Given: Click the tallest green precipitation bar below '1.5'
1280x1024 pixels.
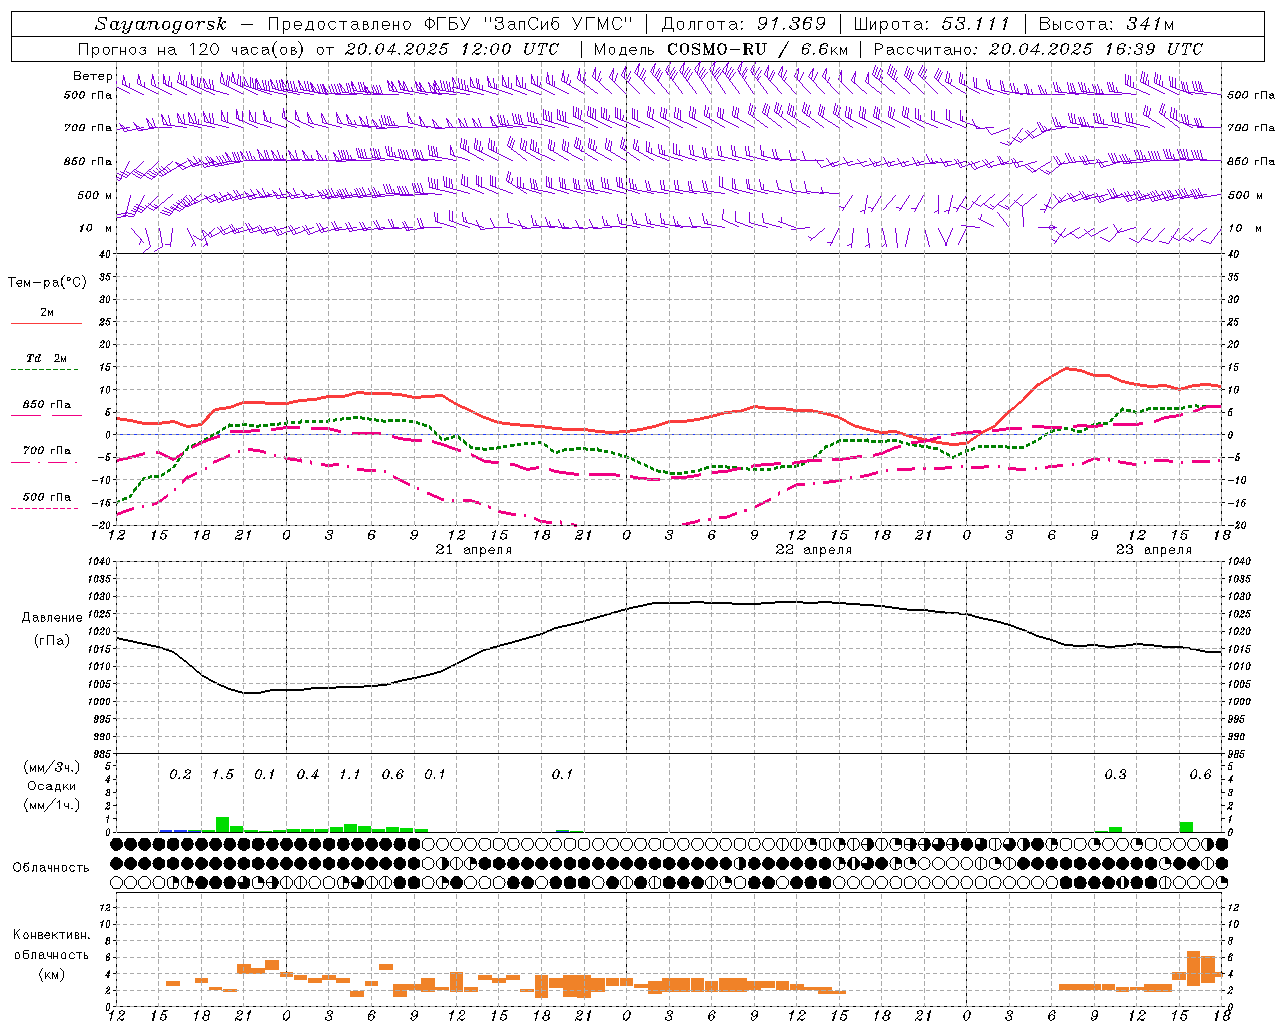Looking at the screenshot, I should point(223,825).
